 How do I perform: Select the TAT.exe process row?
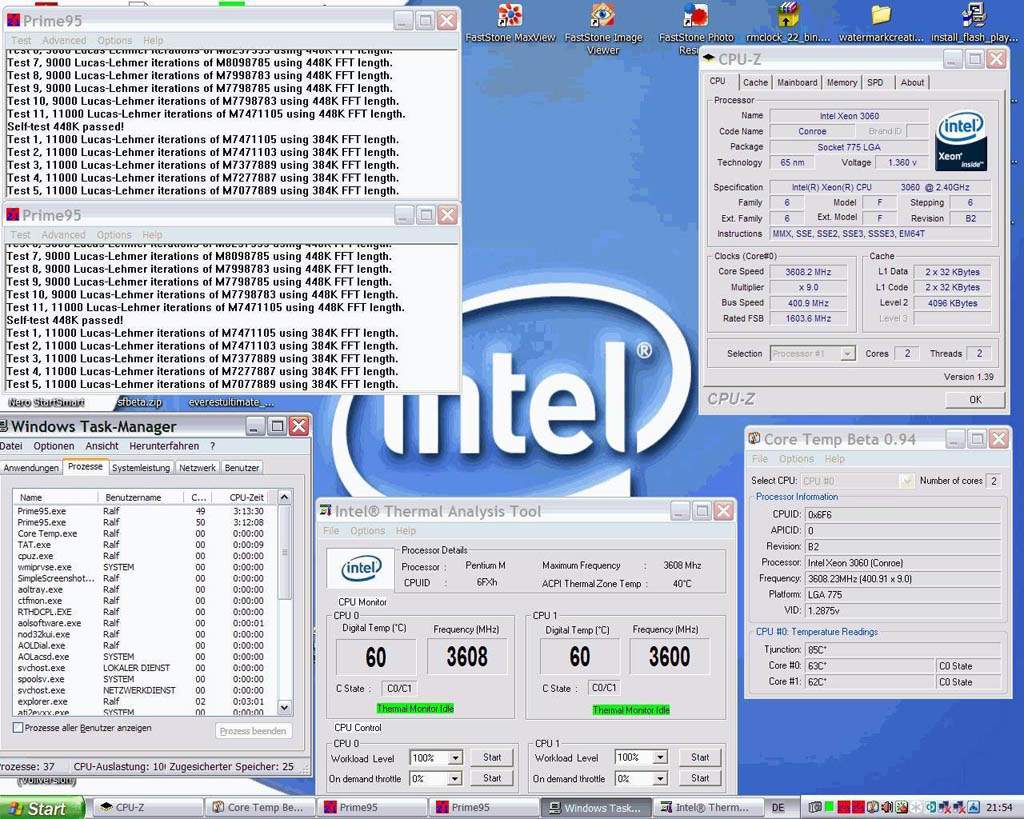click(145, 545)
